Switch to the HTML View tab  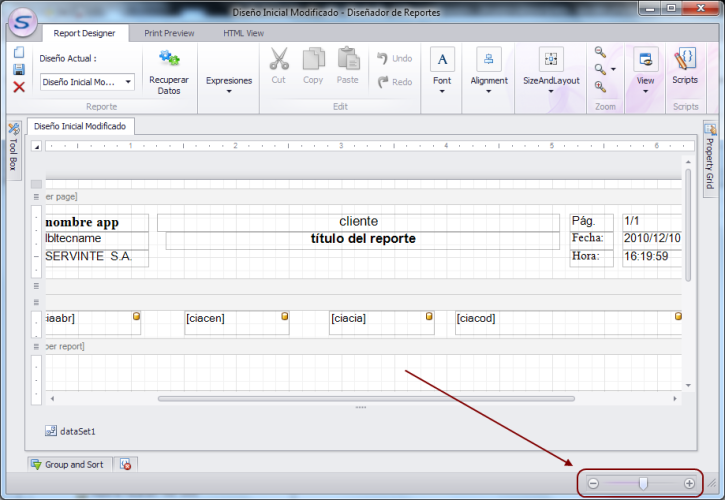246,33
